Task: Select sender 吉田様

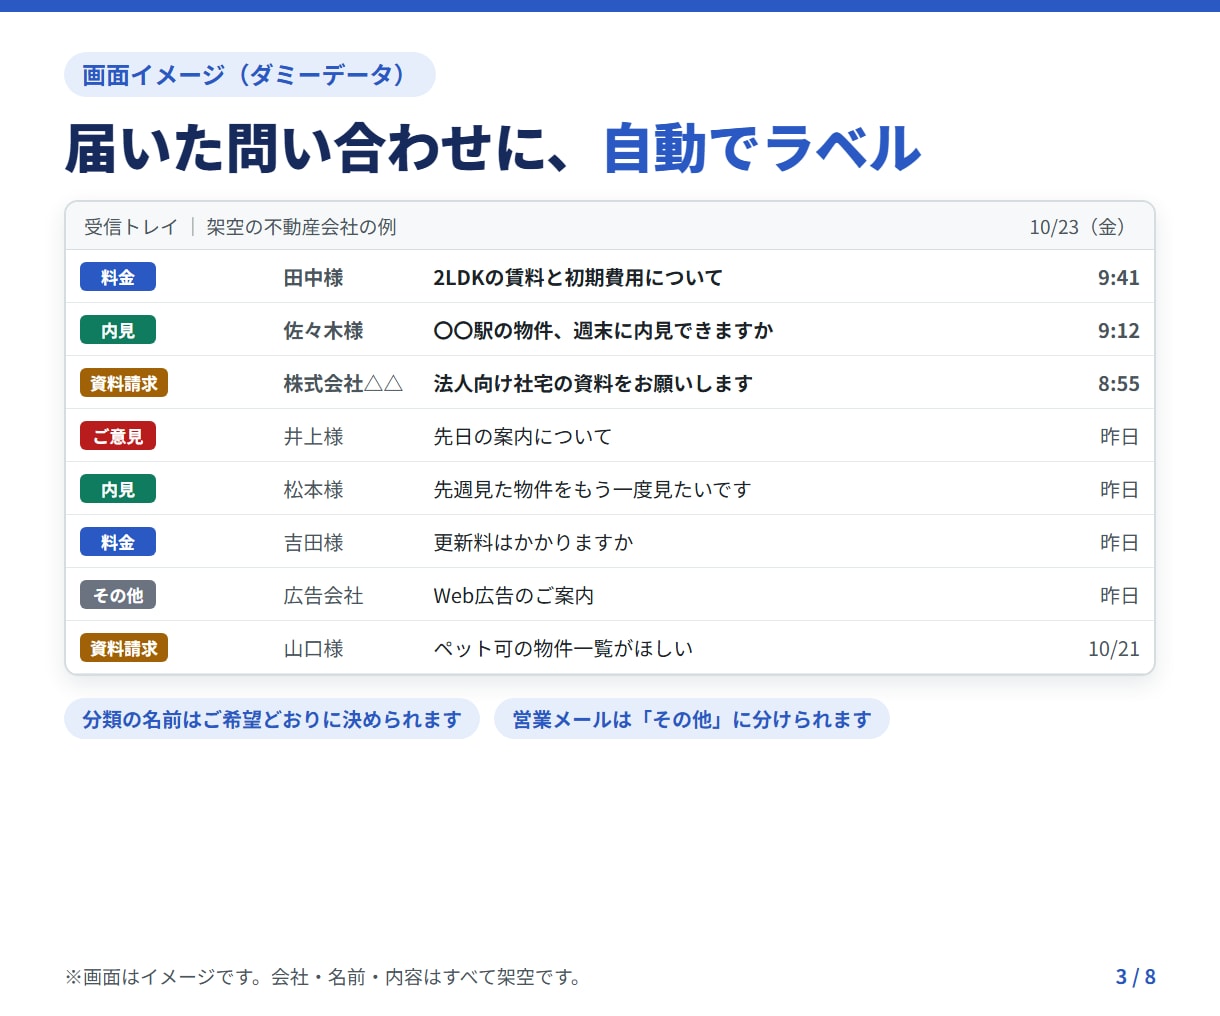Action: pyautogui.click(x=313, y=543)
